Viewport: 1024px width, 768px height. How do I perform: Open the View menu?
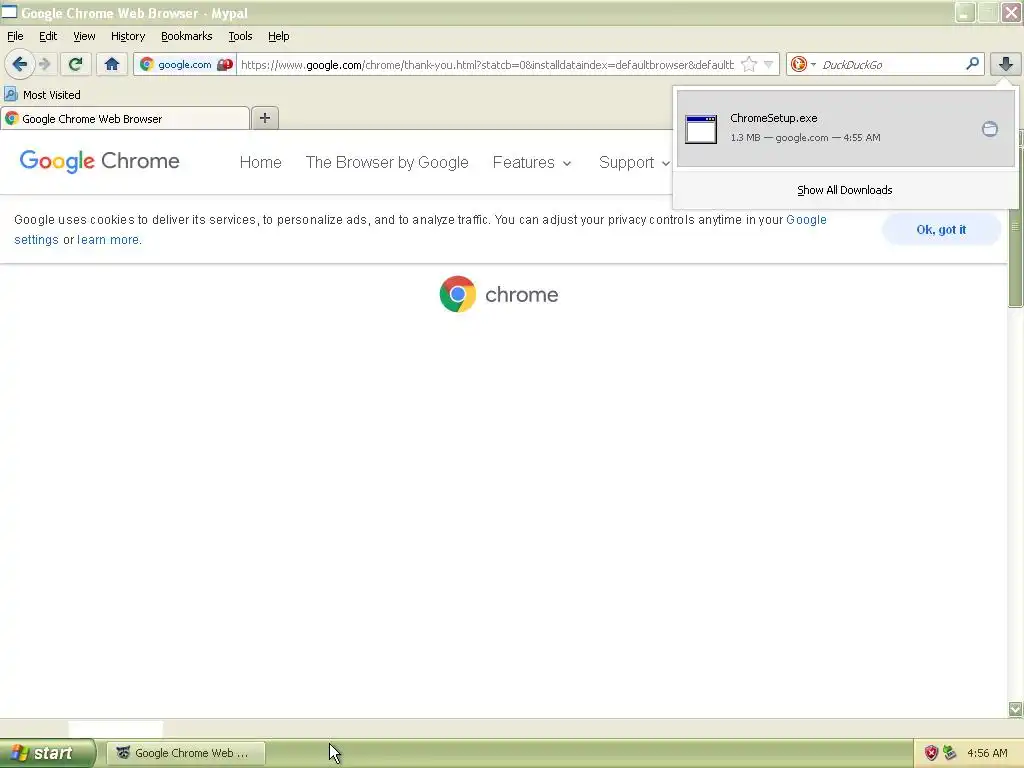[x=84, y=36]
